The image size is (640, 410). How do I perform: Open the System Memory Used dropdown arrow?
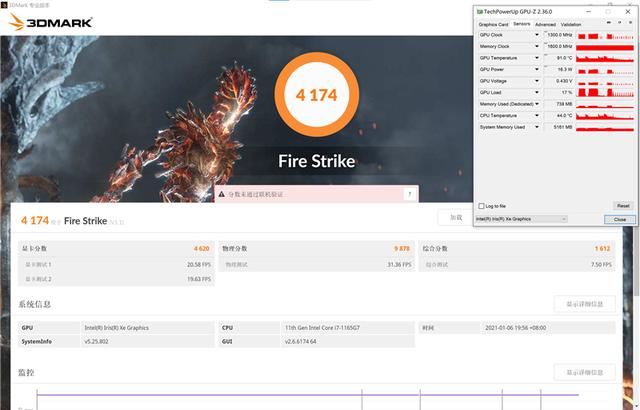coord(537,127)
